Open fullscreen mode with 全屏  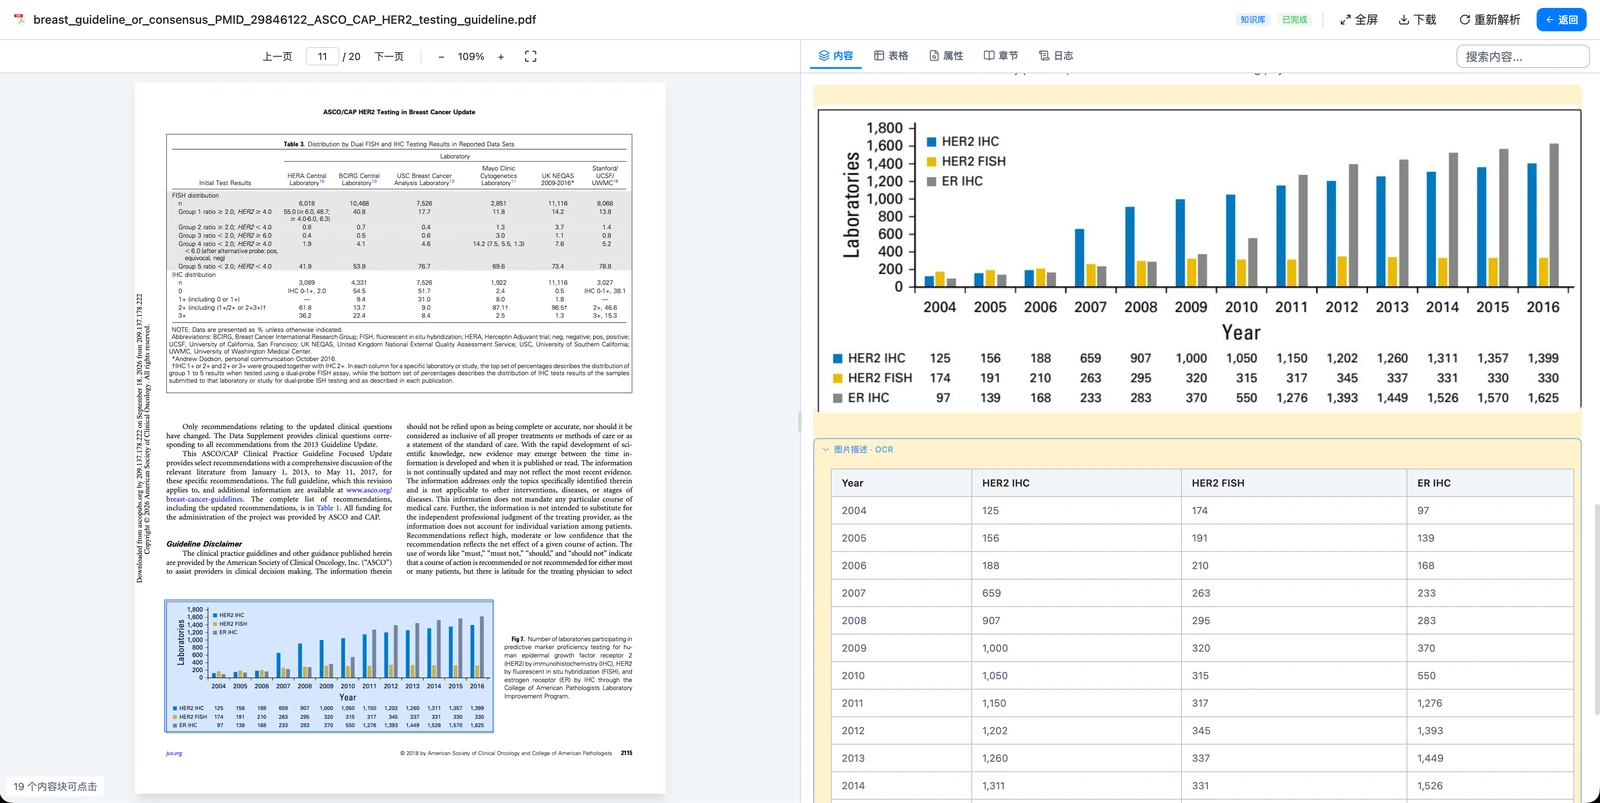pos(1359,19)
